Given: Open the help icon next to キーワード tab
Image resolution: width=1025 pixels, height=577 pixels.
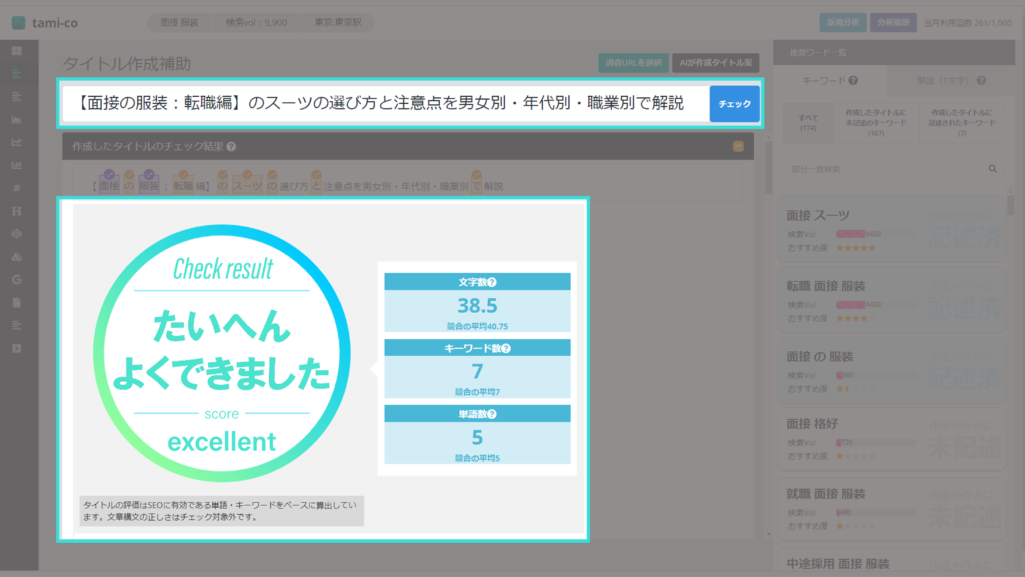Looking at the screenshot, I should point(853,80).
